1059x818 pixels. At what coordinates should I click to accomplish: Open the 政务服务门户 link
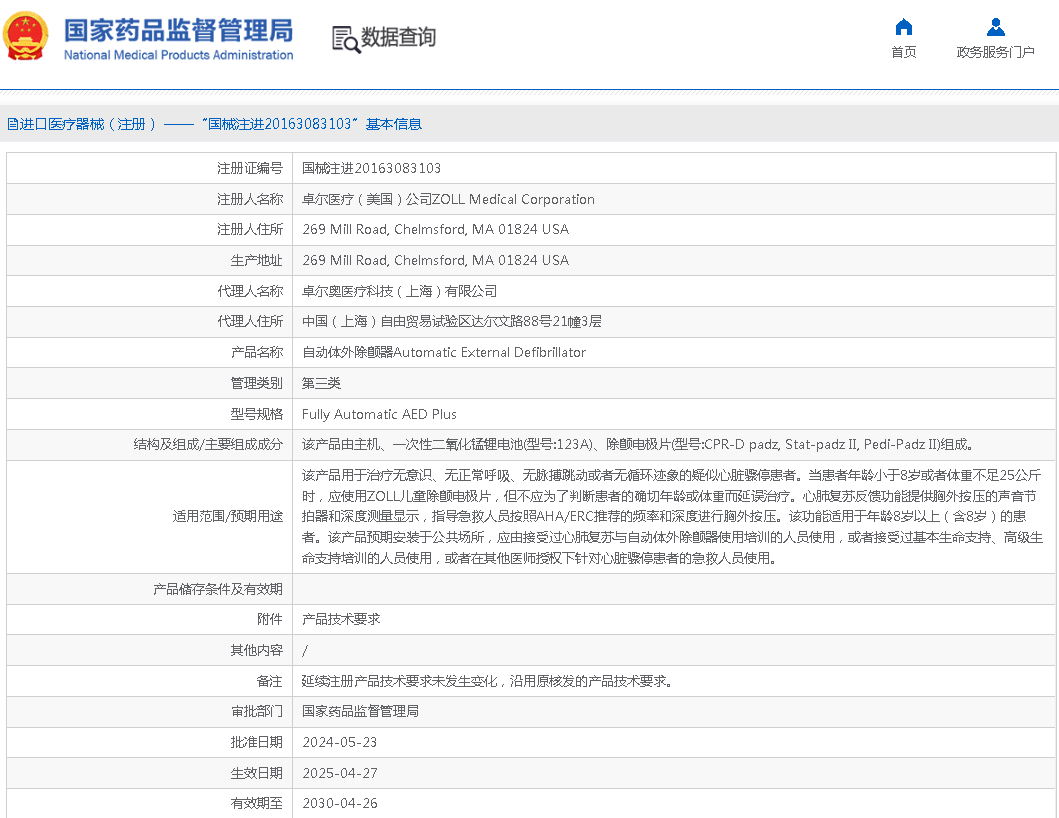tap(995, 53)
